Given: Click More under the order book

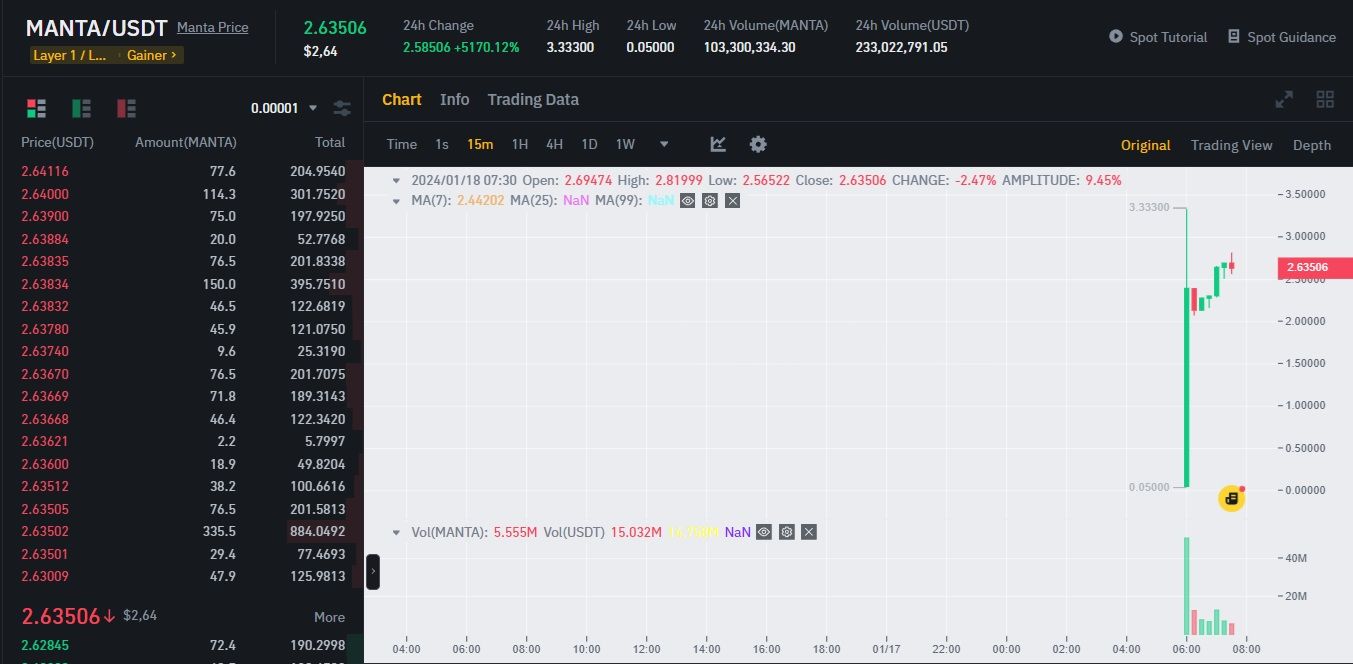Looking at the screenshot, I should point(329,617).
